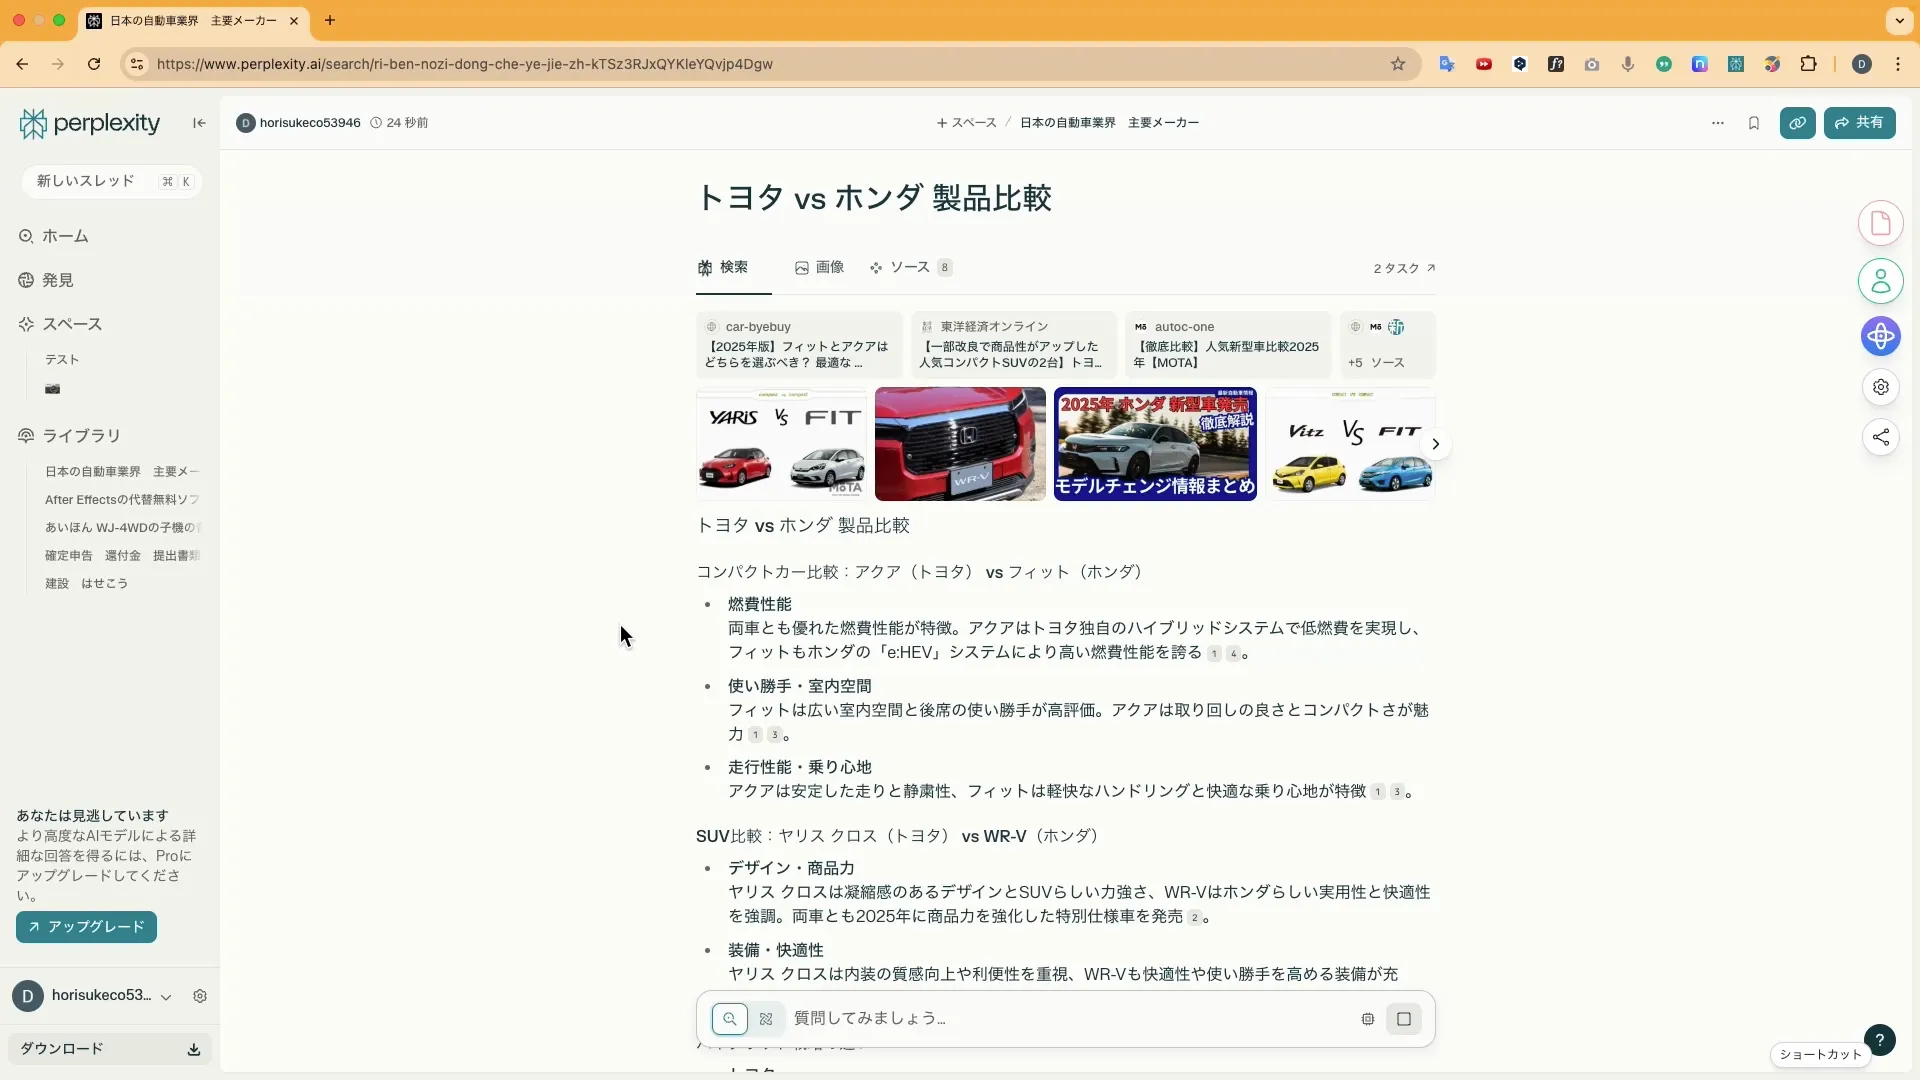Expand more images with the carousel arrow
The image size is (1920, 1080).
click(x=1436, y=444)
